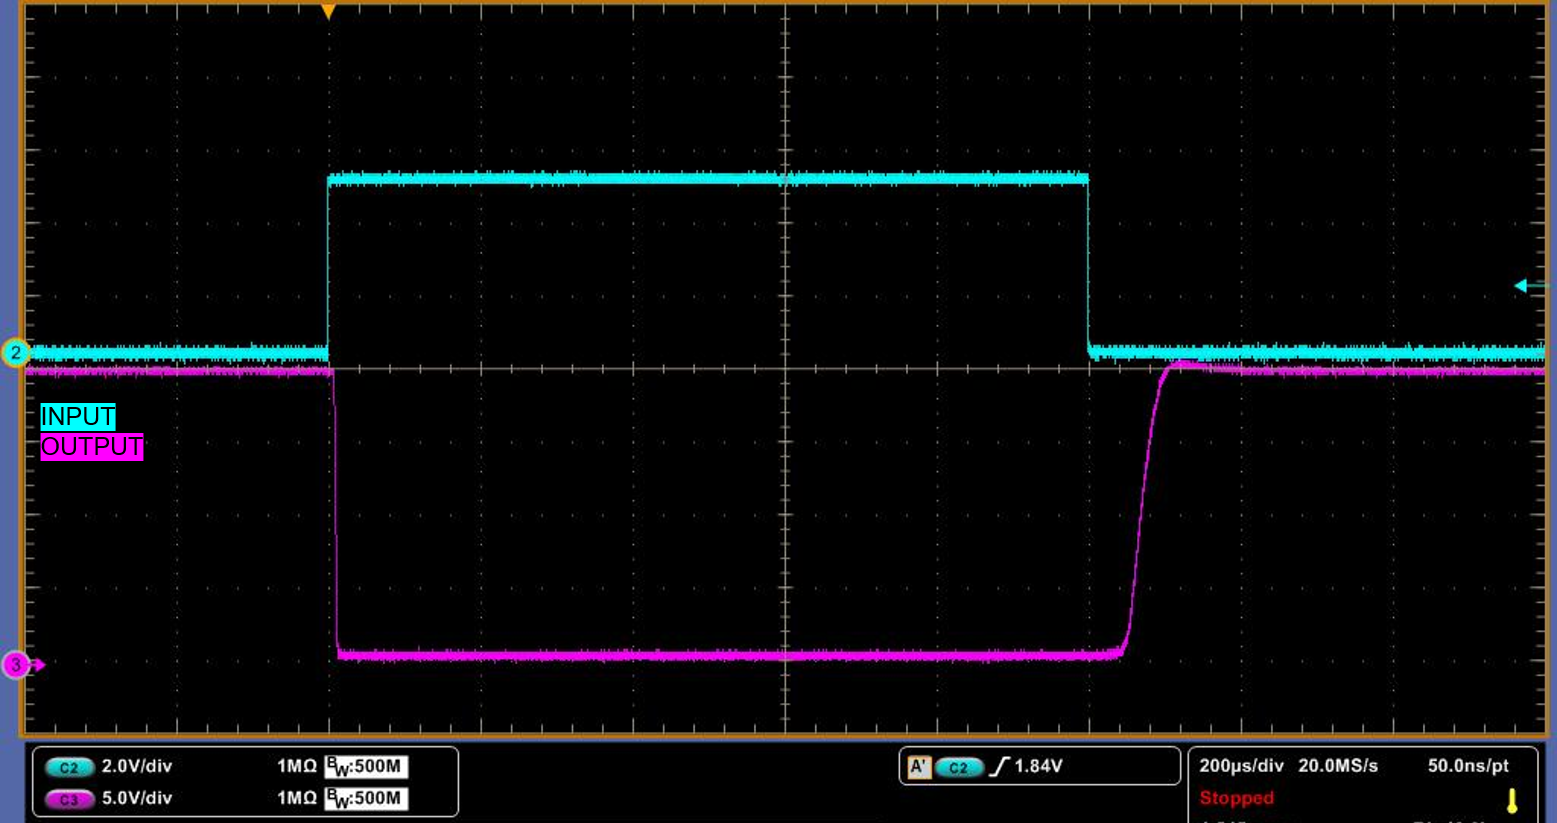Click the red Stopped acquisition status
Screen dimensions: 1557x823
(1236, 797)
